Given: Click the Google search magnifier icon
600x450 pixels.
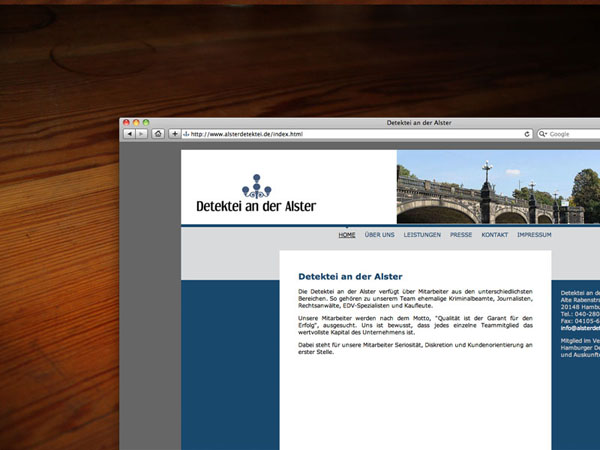Looking at the screenshot, I should 543,134.
